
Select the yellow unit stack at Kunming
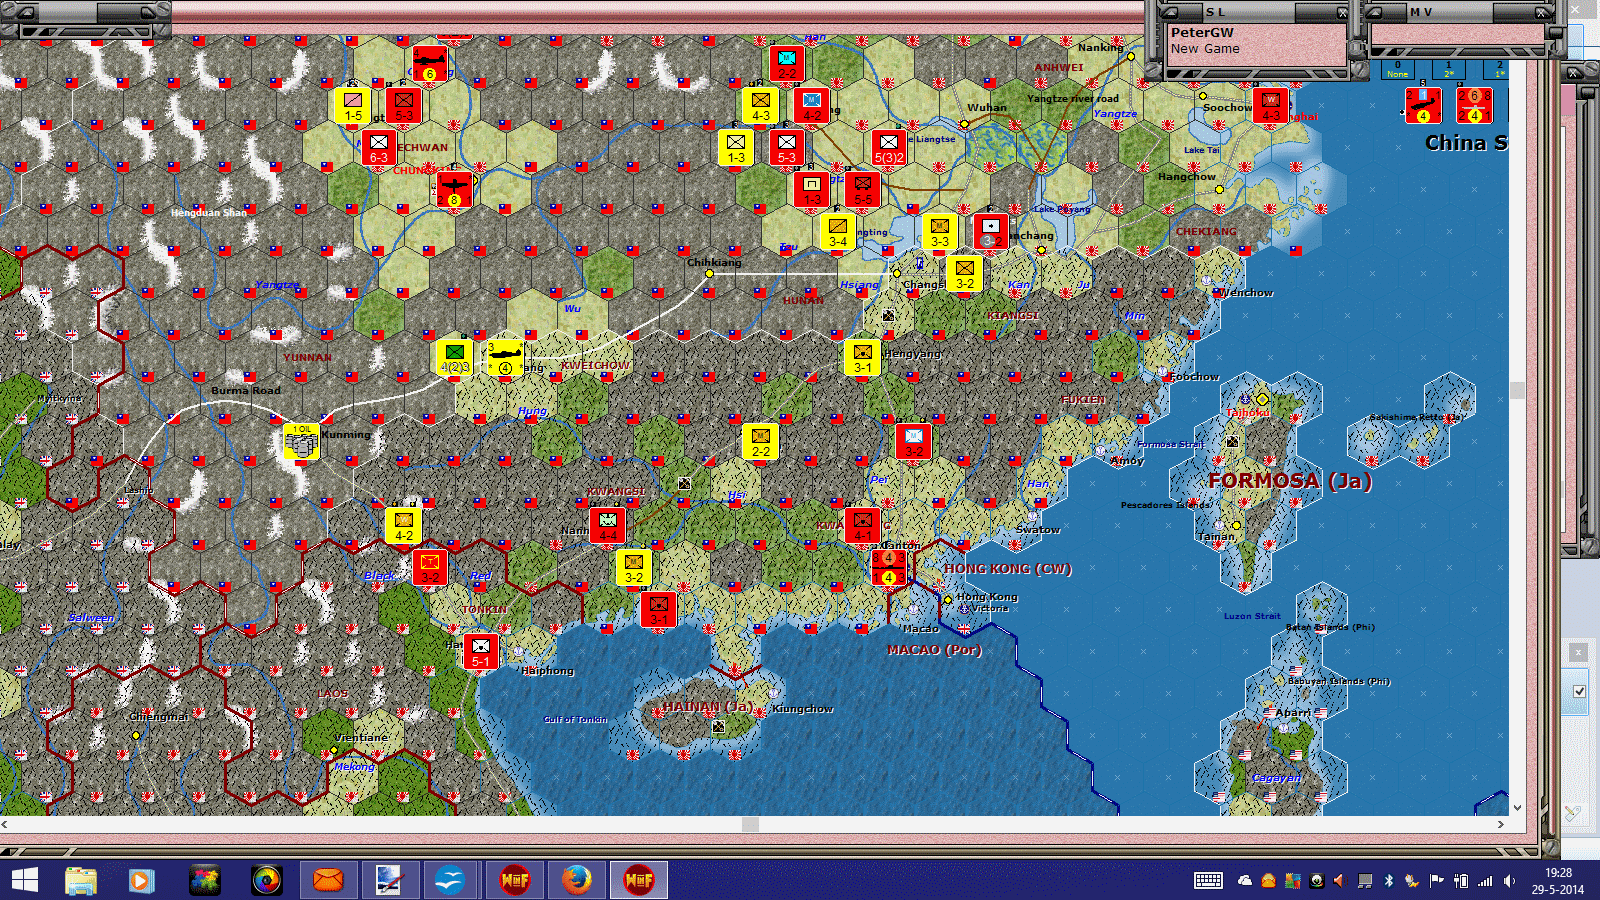[x=301, y=441]
